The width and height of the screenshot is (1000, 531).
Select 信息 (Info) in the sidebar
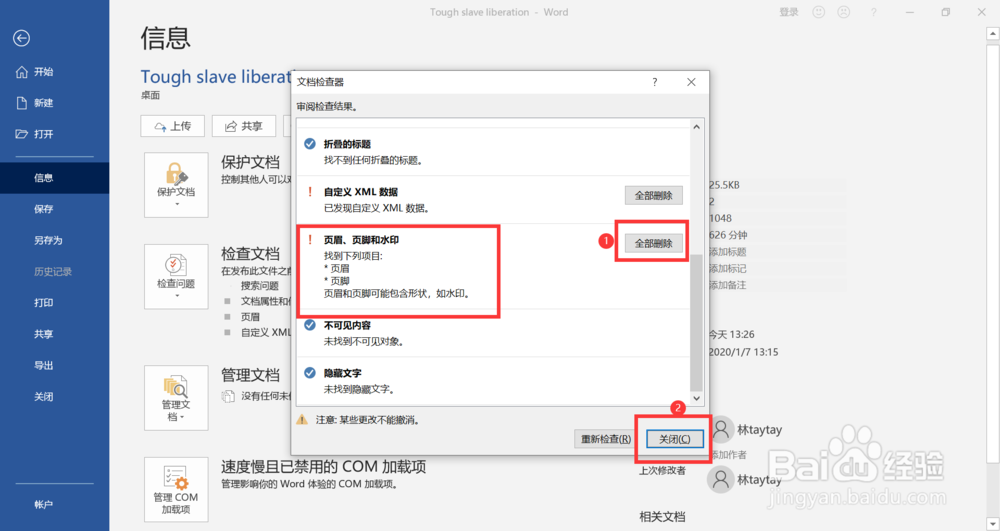coord(54,178)
